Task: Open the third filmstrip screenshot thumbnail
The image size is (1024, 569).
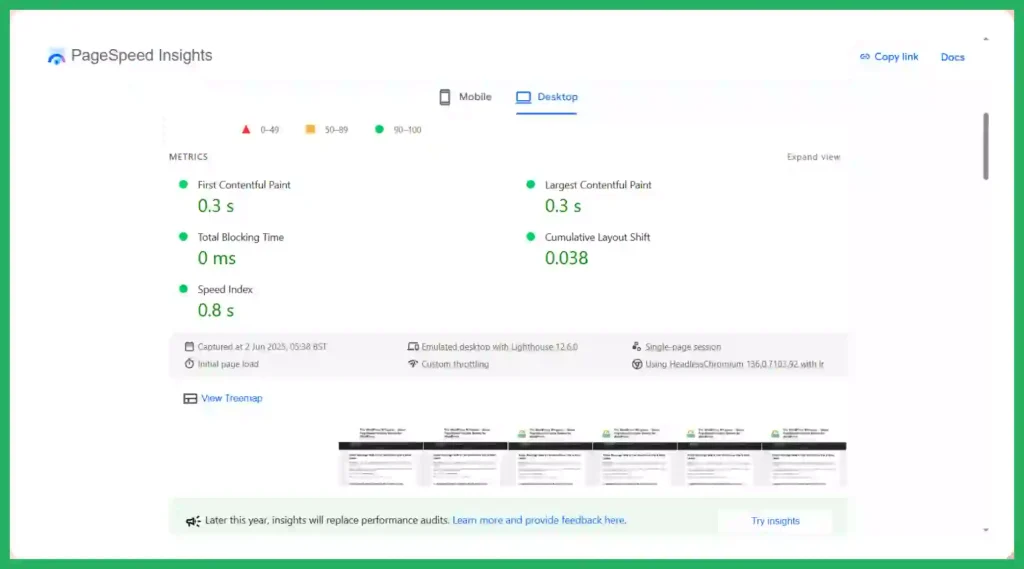Action: tap(550, 457)
